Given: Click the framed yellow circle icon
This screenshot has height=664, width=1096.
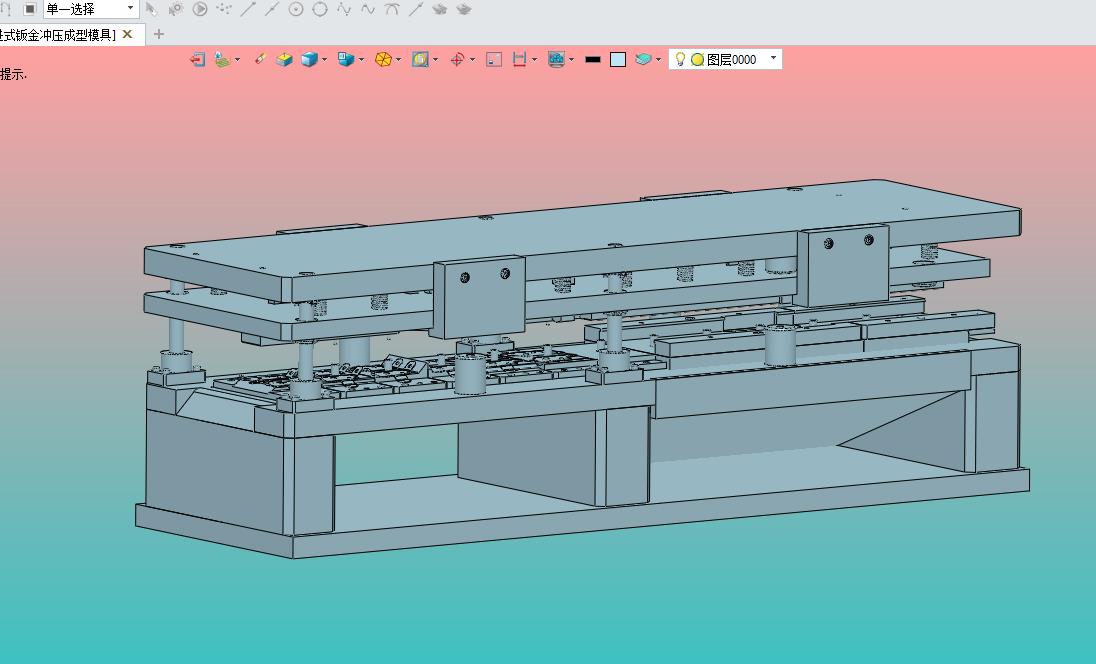Looking at the screenshot, I should (x=420, y=59).
